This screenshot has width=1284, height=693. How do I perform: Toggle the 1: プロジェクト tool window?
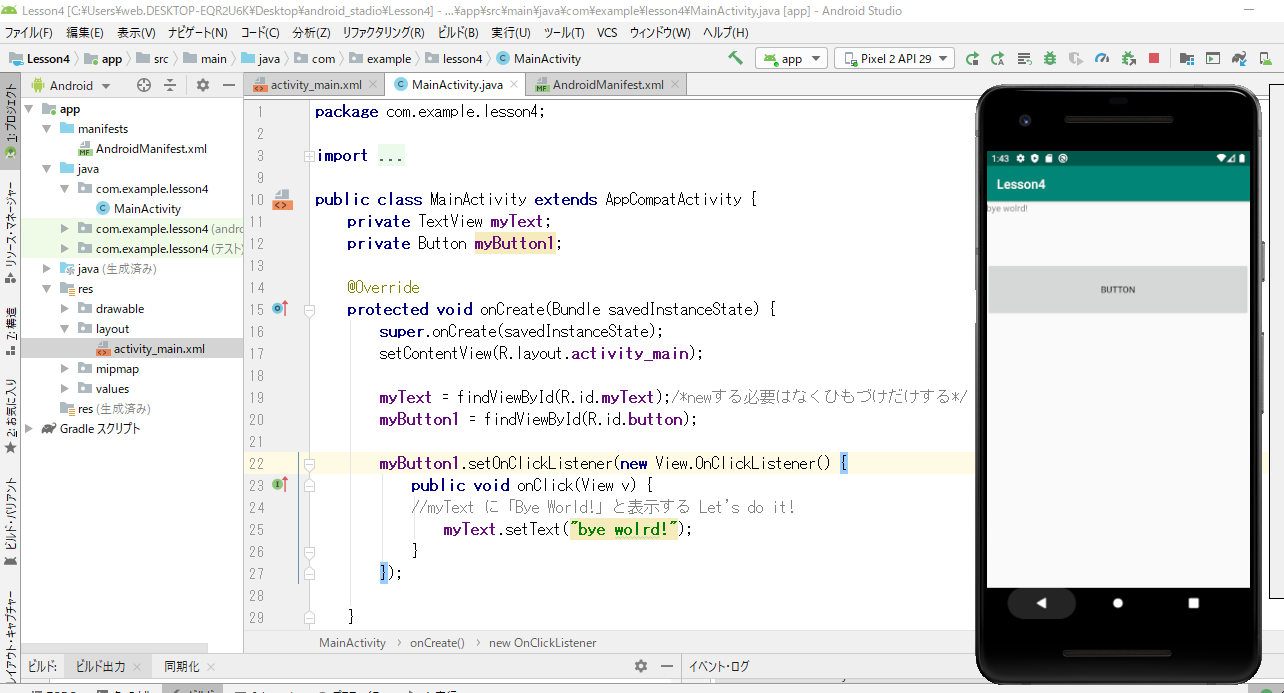click(x=10, y=119)
